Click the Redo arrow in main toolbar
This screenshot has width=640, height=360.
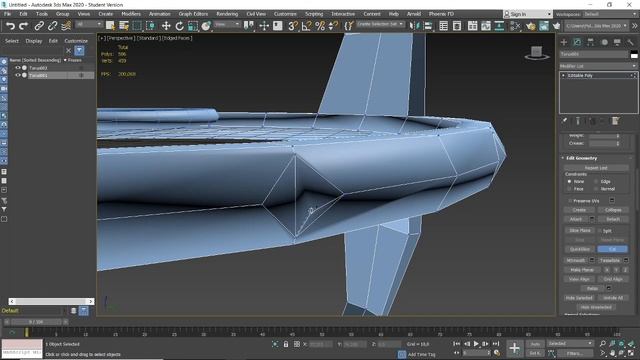[24, 26]
